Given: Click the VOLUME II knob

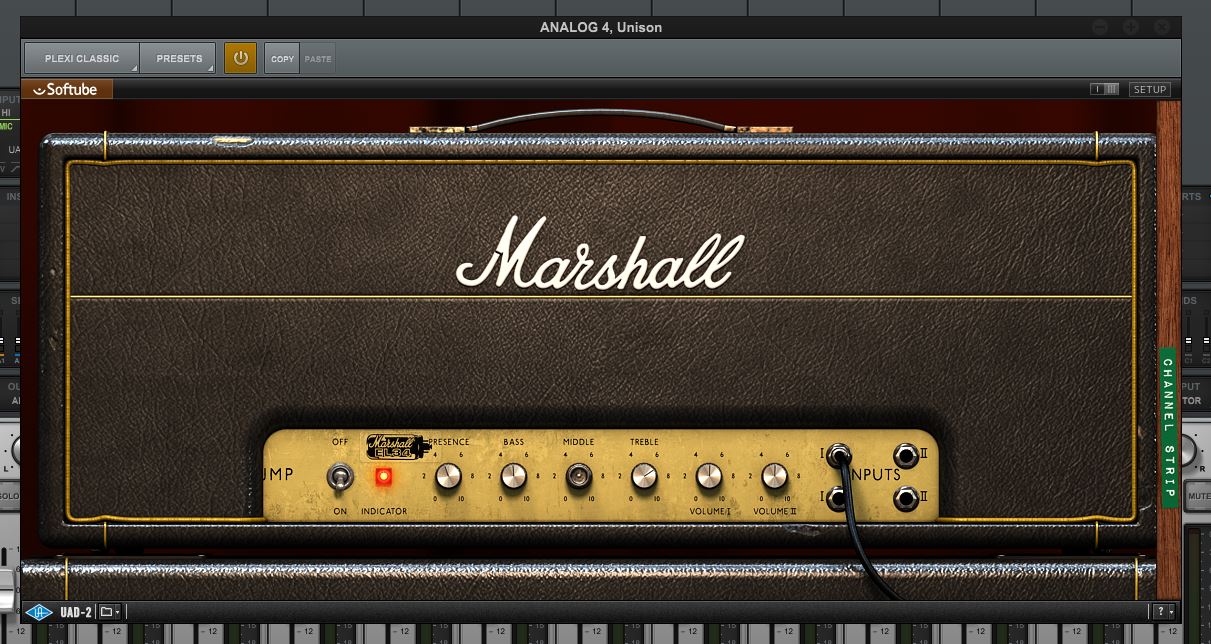Looking at the screenshot, I should point(775,476).
